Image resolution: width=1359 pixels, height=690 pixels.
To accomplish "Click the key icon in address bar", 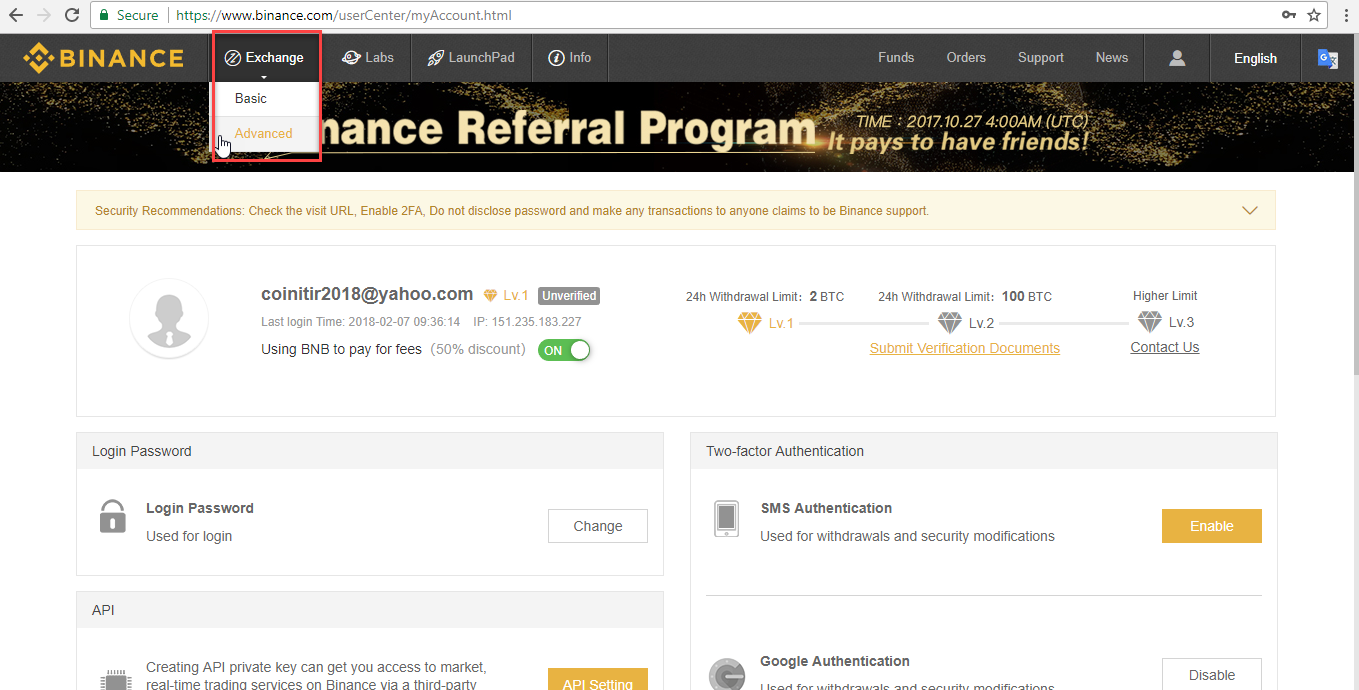I will (x=1289, y=15).
